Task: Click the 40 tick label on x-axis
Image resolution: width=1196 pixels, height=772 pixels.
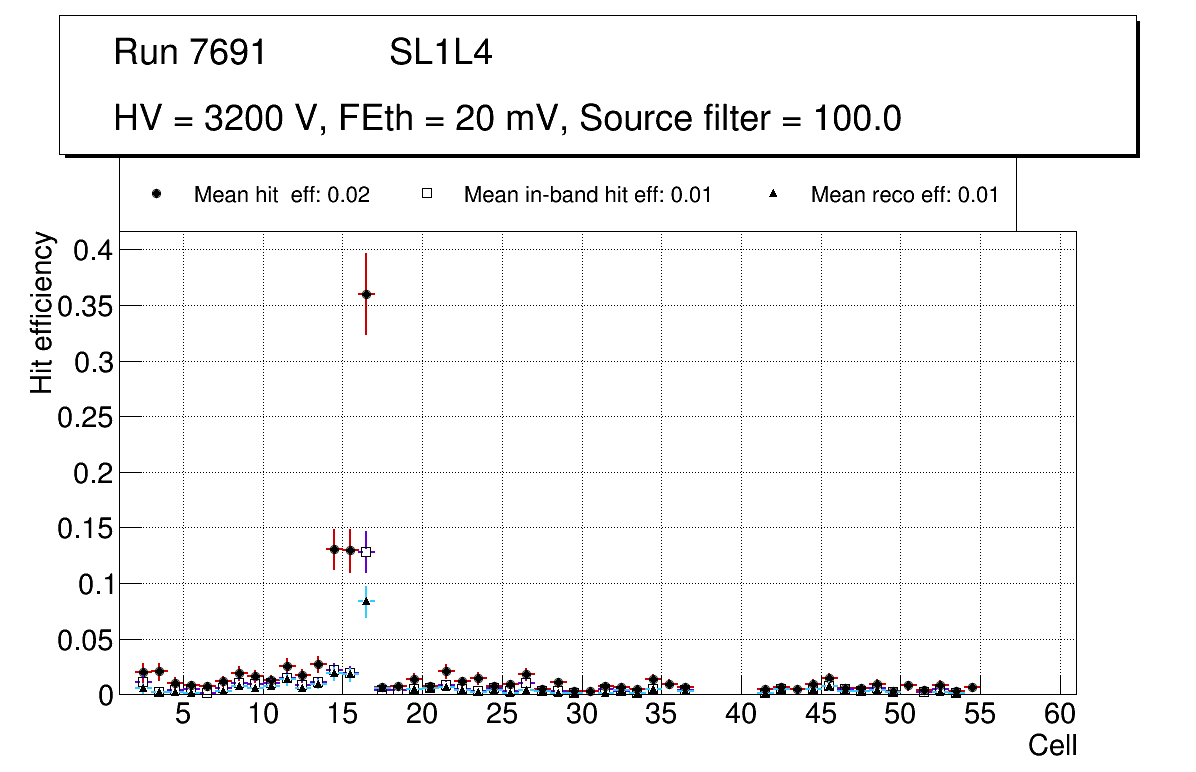Action: (x=741, y=714)
